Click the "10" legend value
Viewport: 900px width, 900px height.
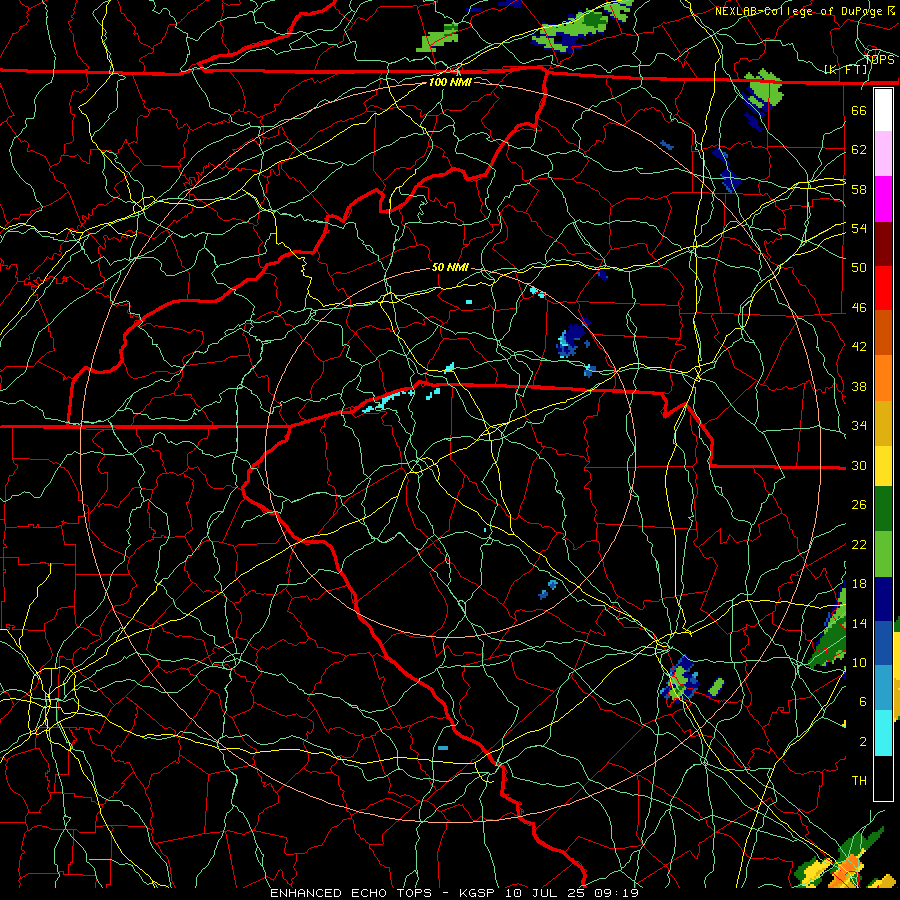859,662
